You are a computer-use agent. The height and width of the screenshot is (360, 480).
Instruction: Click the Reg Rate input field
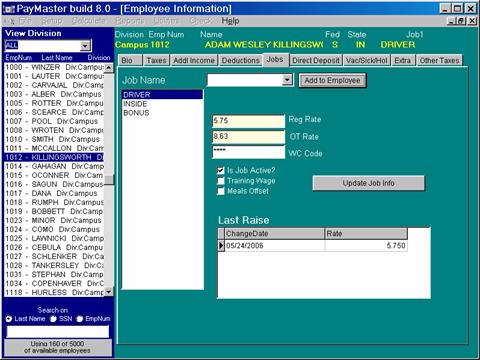(248, 121)
